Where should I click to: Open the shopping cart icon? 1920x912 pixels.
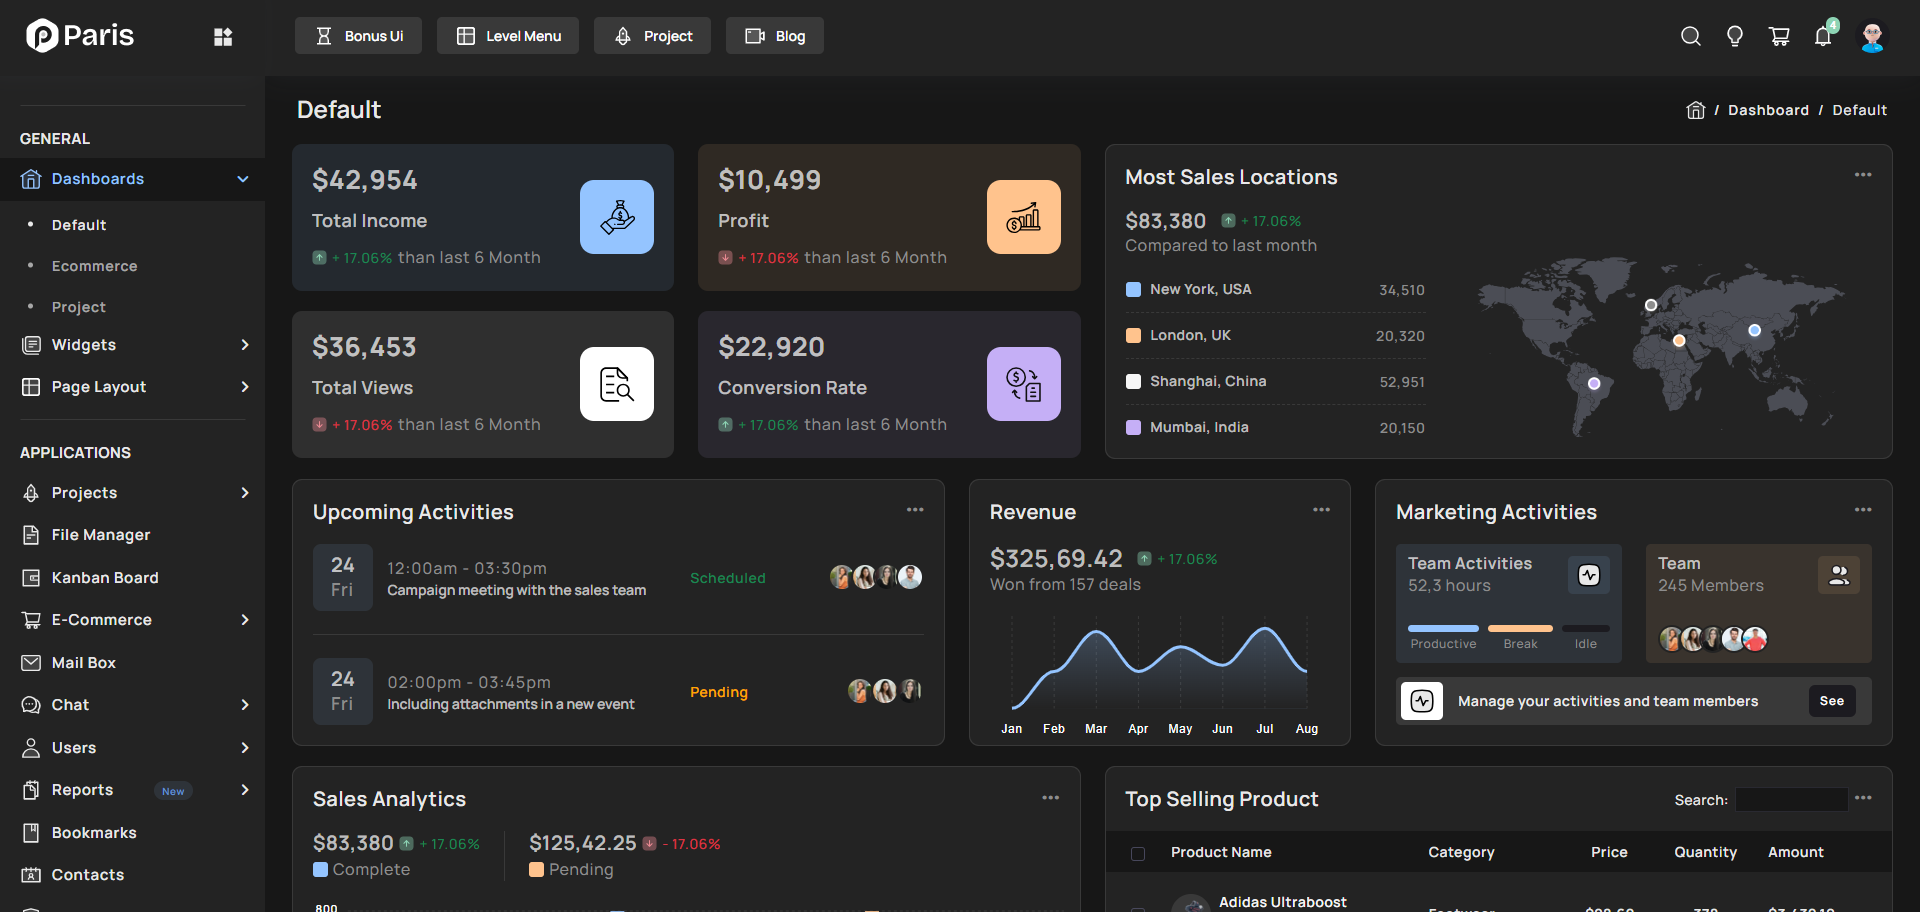tap(1779, 37)
